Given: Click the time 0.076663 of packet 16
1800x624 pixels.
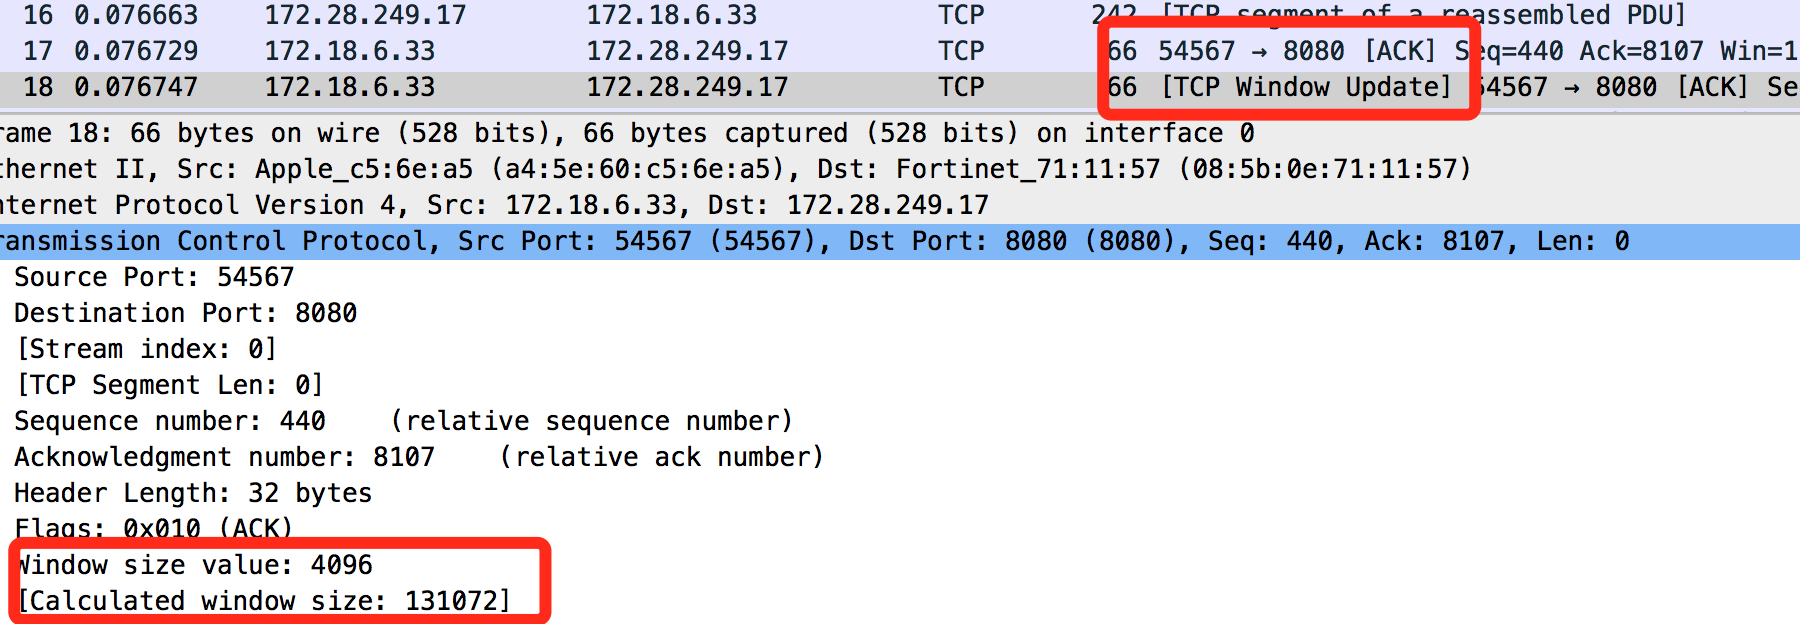Looking at the screenshot, I should pyautogui.click(x=136, y=15).
